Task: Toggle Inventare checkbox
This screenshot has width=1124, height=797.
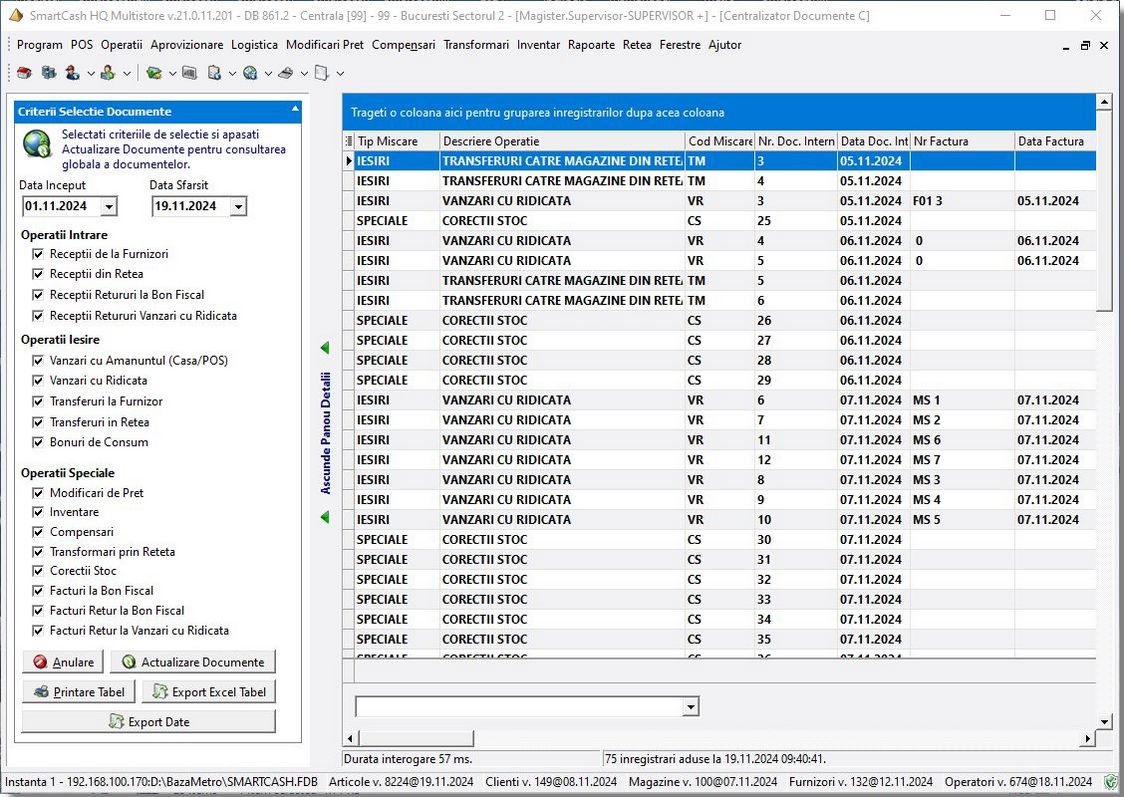Action: 38,512
